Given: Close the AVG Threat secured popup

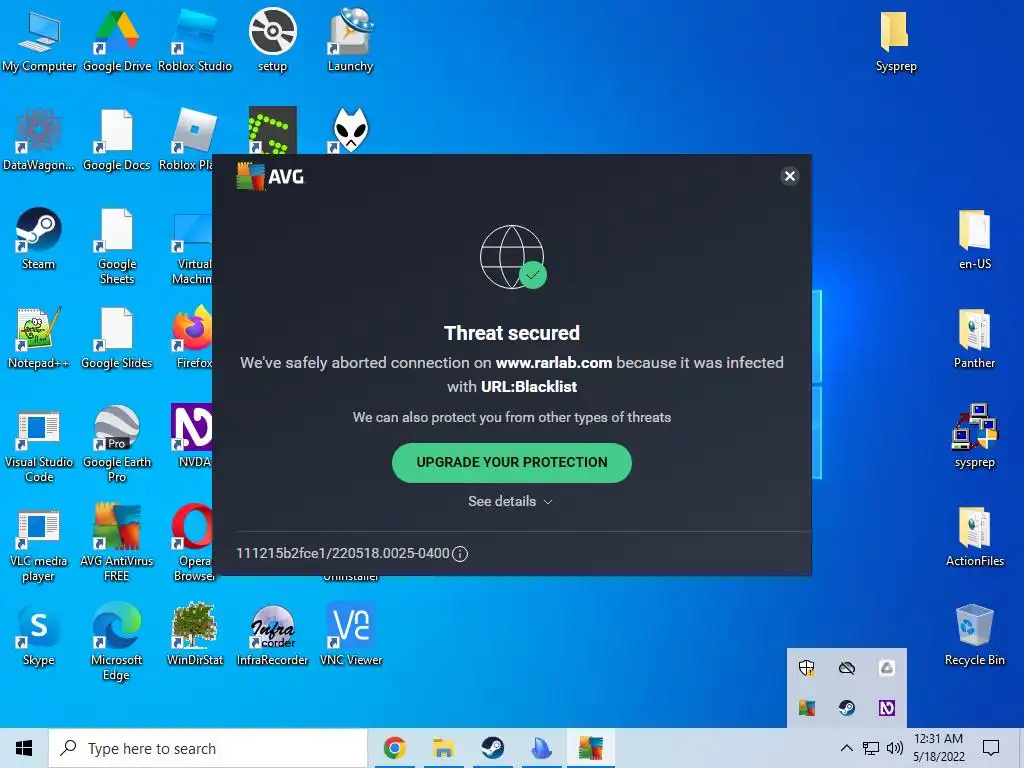Looking at the screenshot, I should (x=790, y=176).
